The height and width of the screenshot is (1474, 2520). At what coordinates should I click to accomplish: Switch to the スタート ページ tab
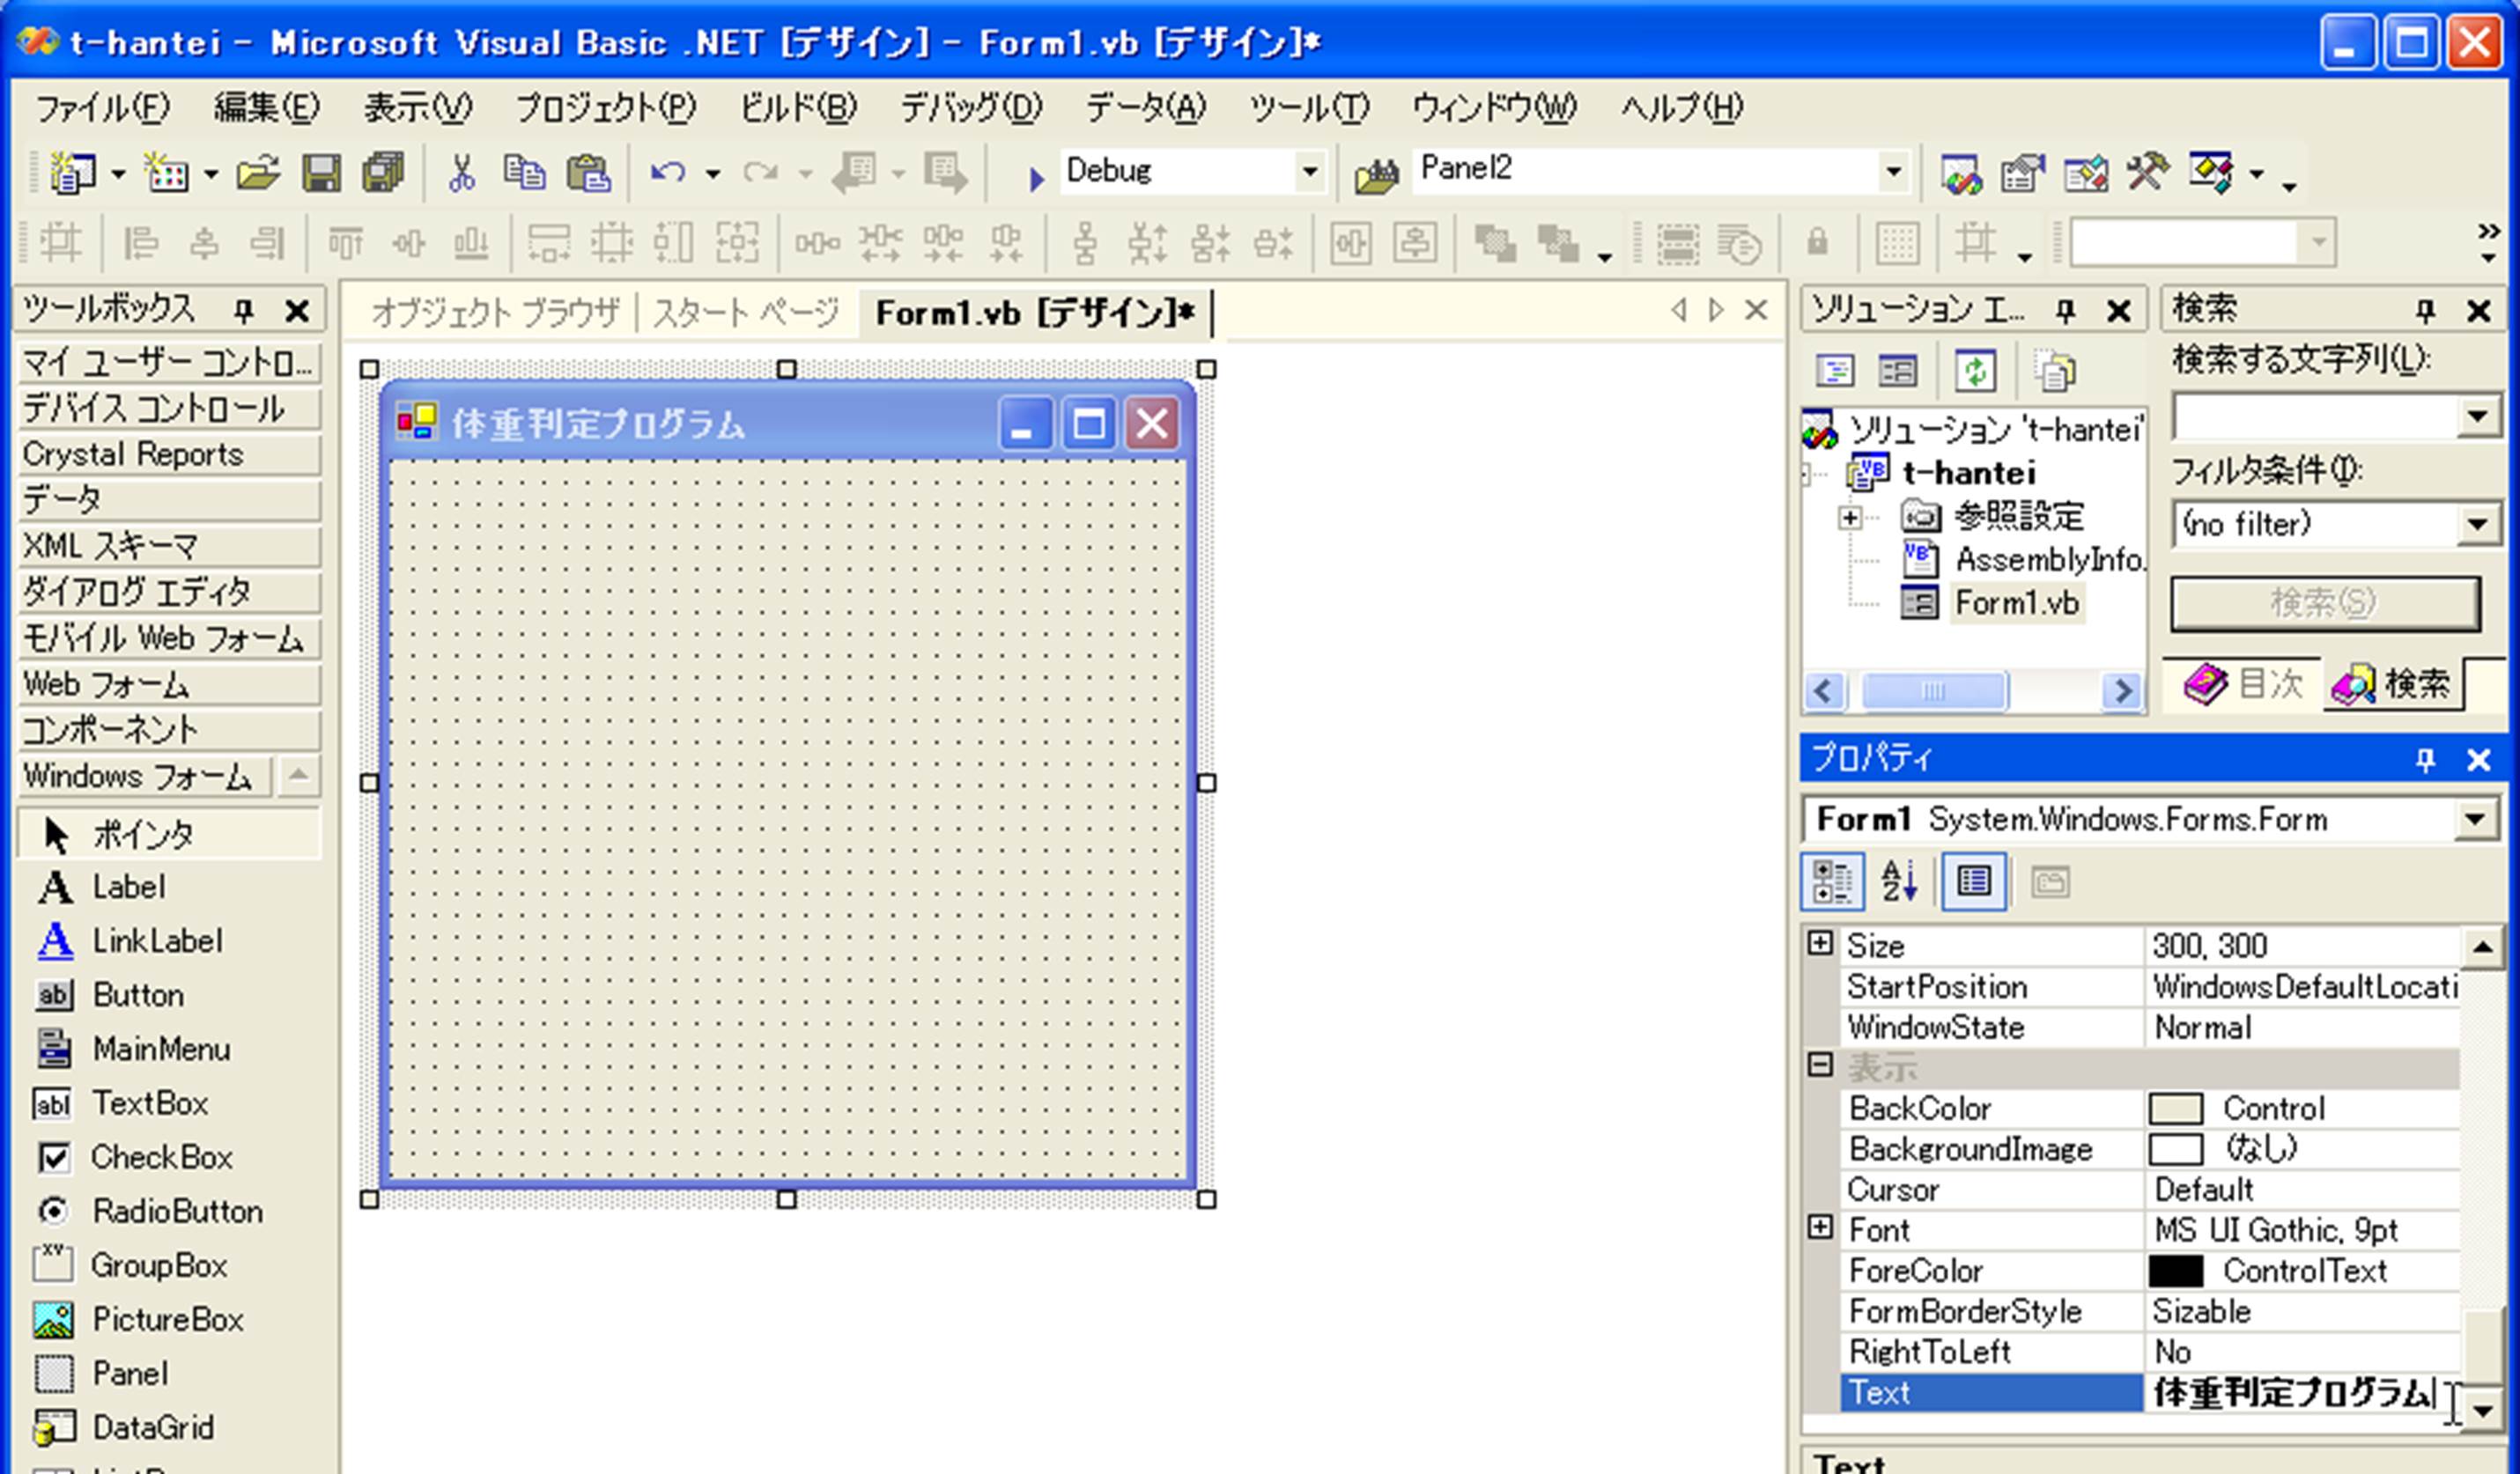(x=745, y=313)
